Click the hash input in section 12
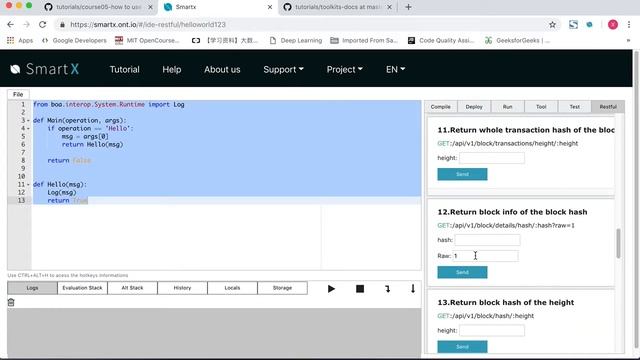The image size is (640, 360). 487,240
